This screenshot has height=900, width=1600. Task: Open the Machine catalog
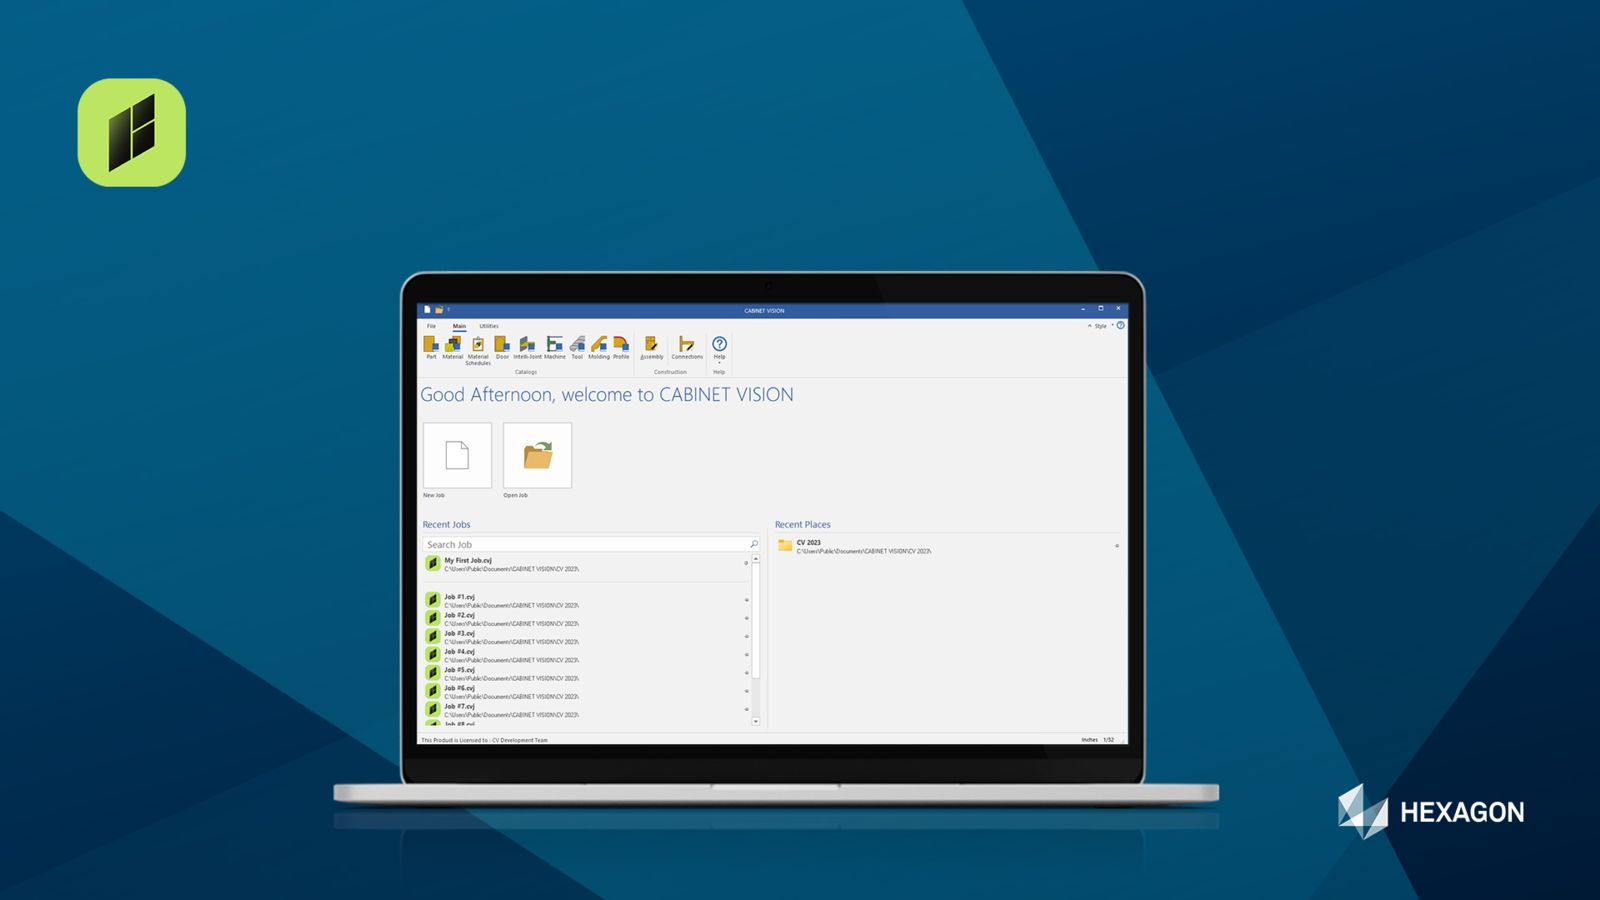(x=555, y=346)
